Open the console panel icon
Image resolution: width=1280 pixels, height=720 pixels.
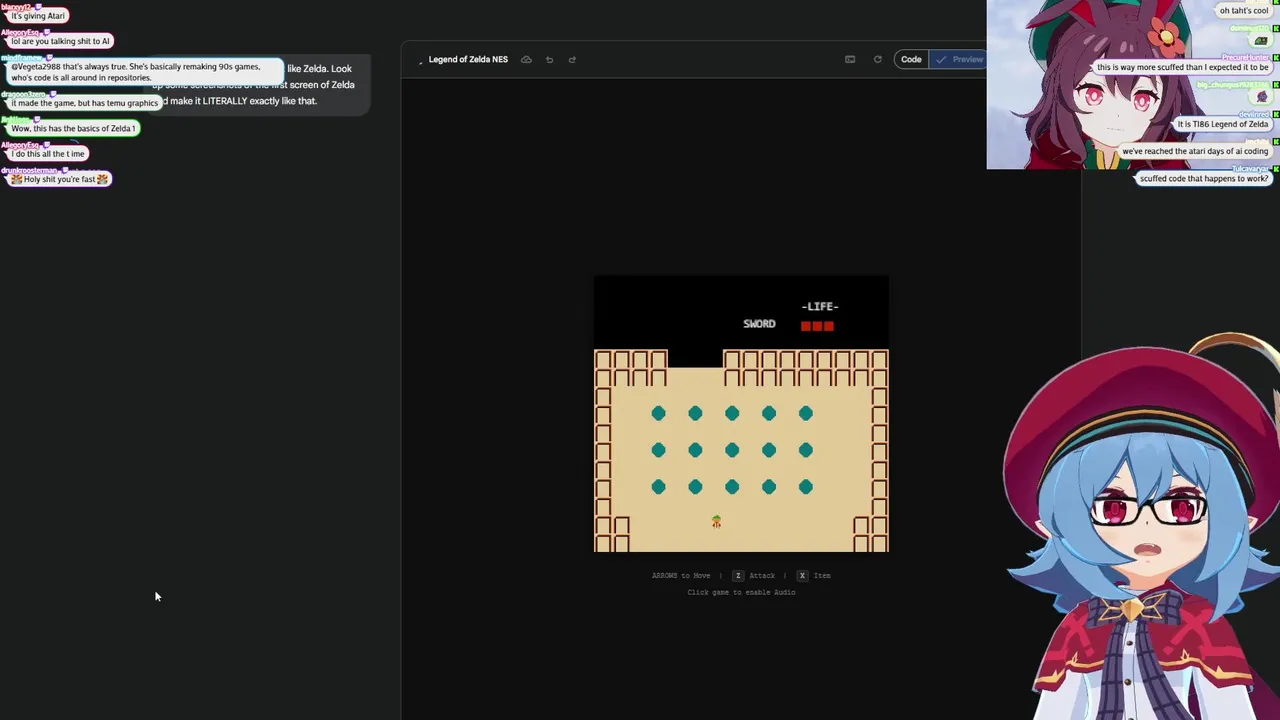pyautogui.click(x=850, y=59)
